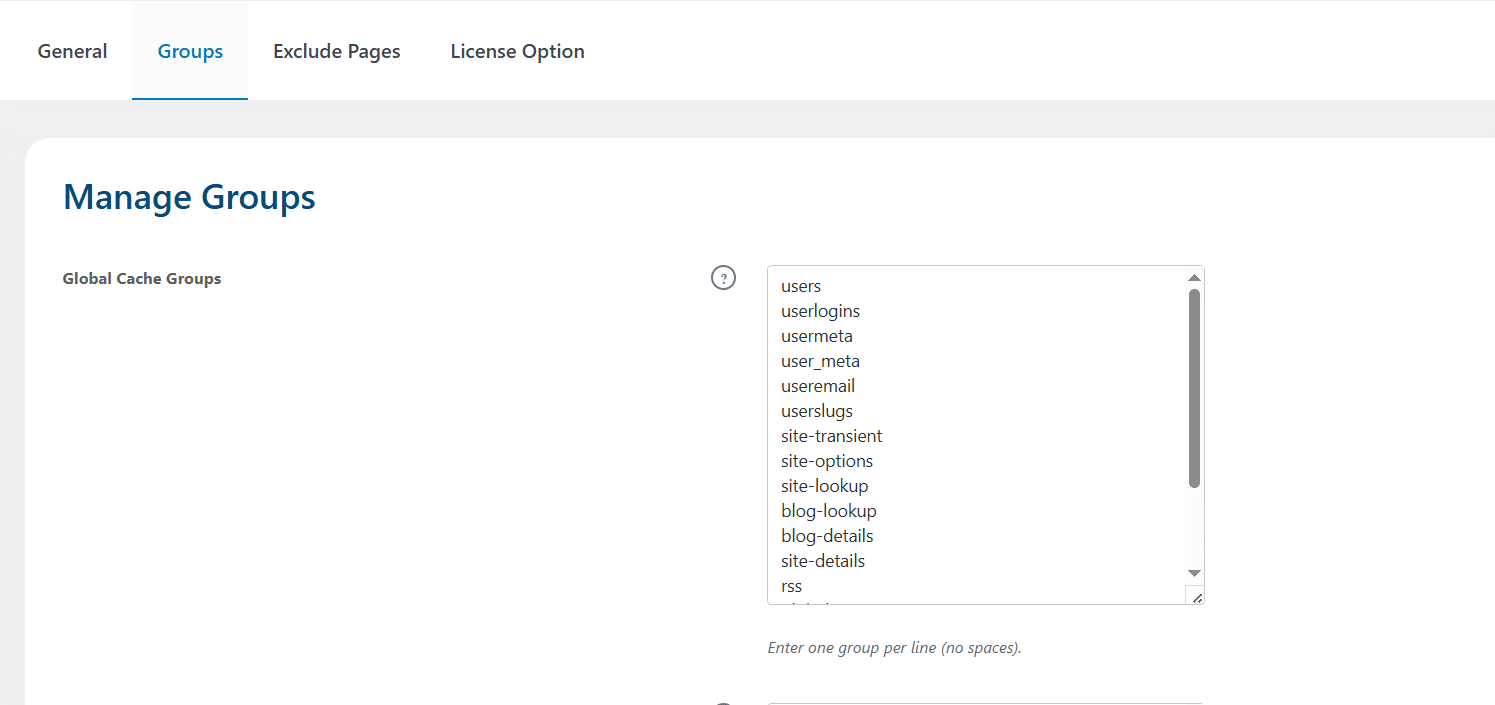This screenshot has height=705, width=1495.
Task: Click the Global Cache Groups help icon
Action: click(723, 278)
